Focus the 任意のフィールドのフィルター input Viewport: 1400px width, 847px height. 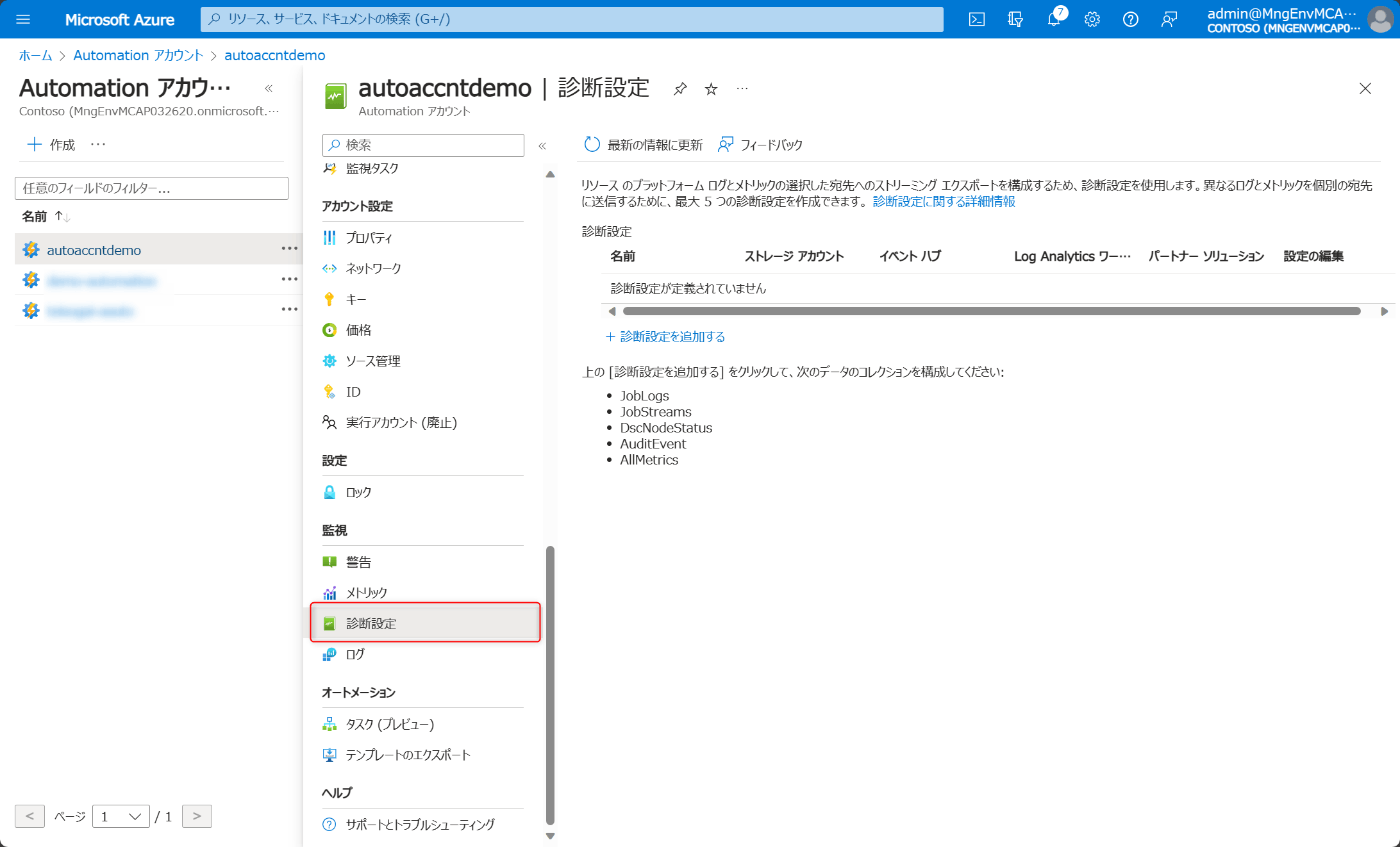click(x=152, y=188)
